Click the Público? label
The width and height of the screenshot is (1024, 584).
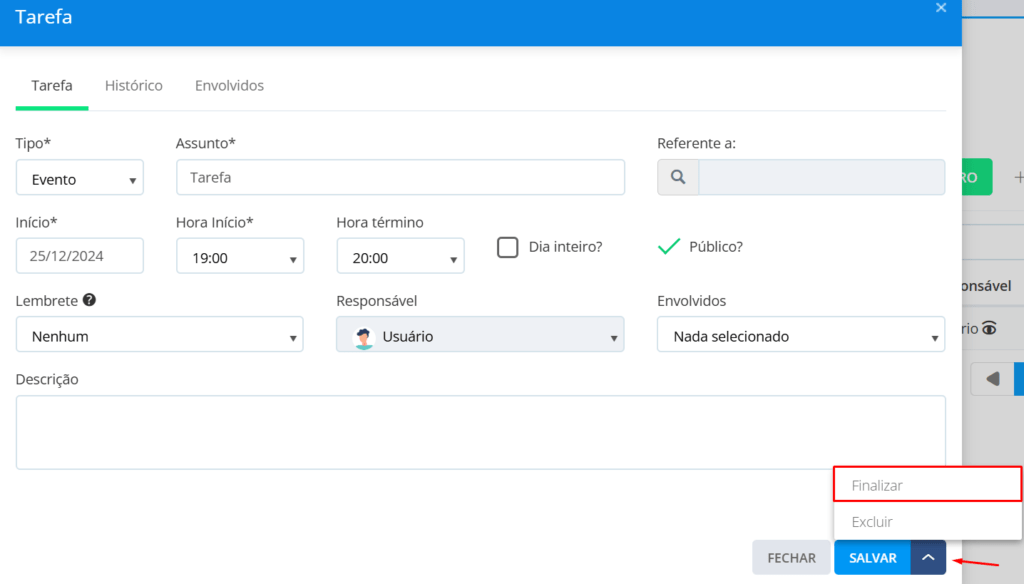click(x=716, y=247)
